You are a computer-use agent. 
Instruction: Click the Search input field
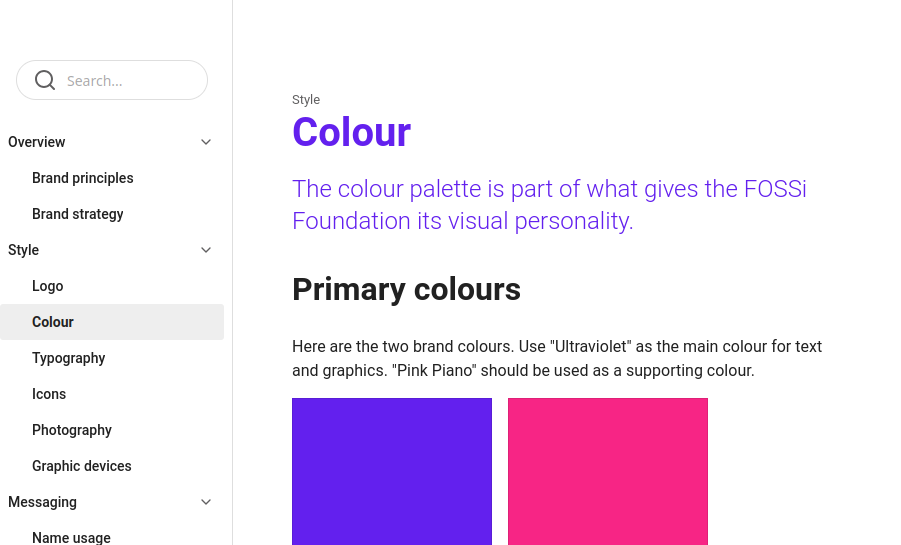(130, 81)
